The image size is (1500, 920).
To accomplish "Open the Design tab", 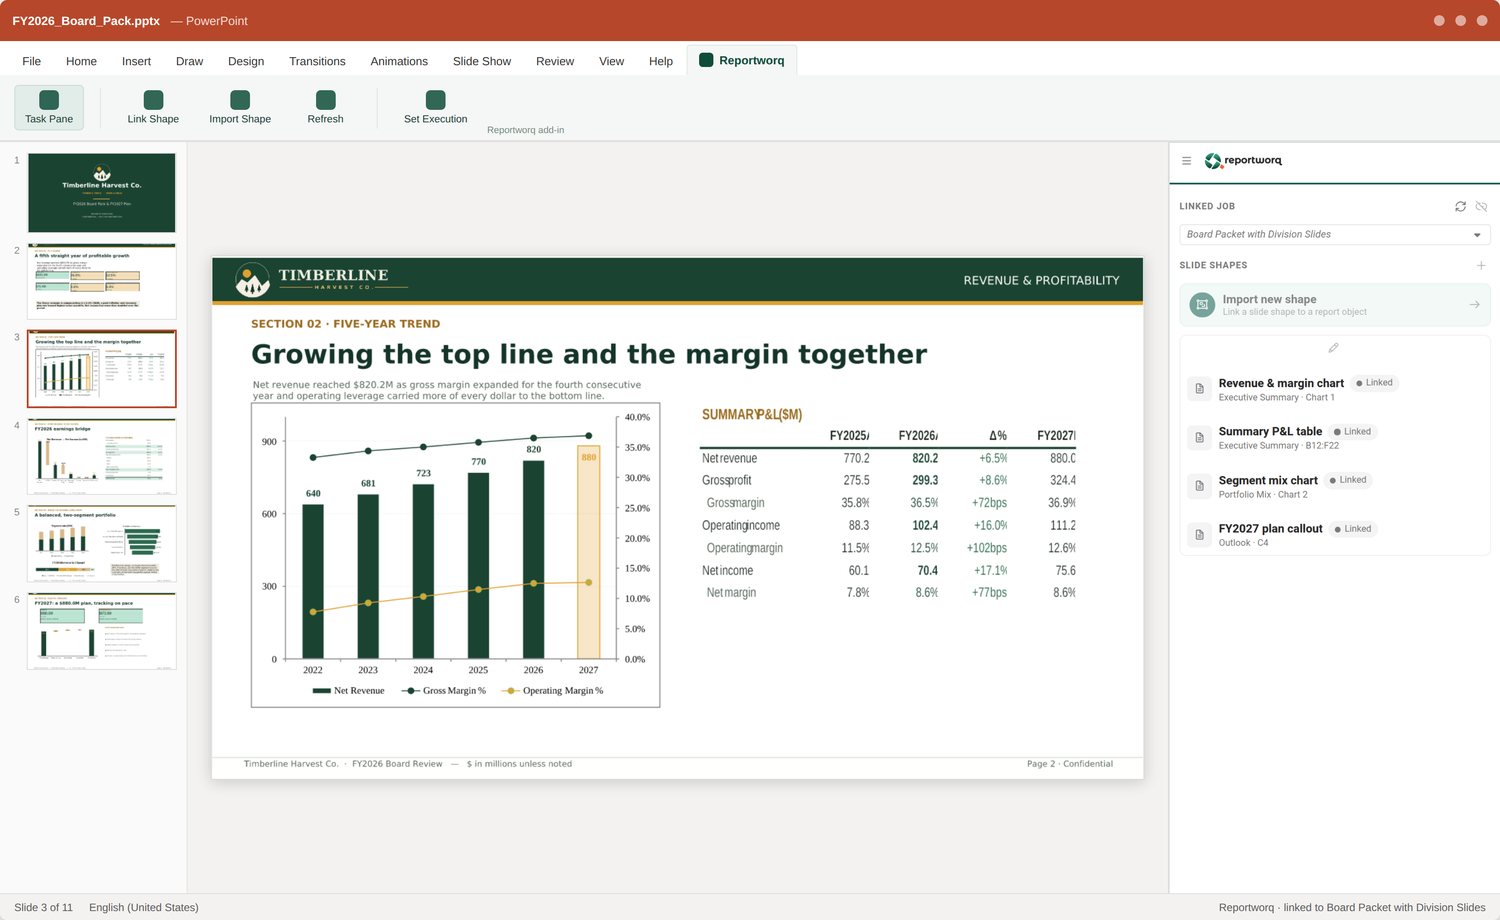I will [246, 61].
